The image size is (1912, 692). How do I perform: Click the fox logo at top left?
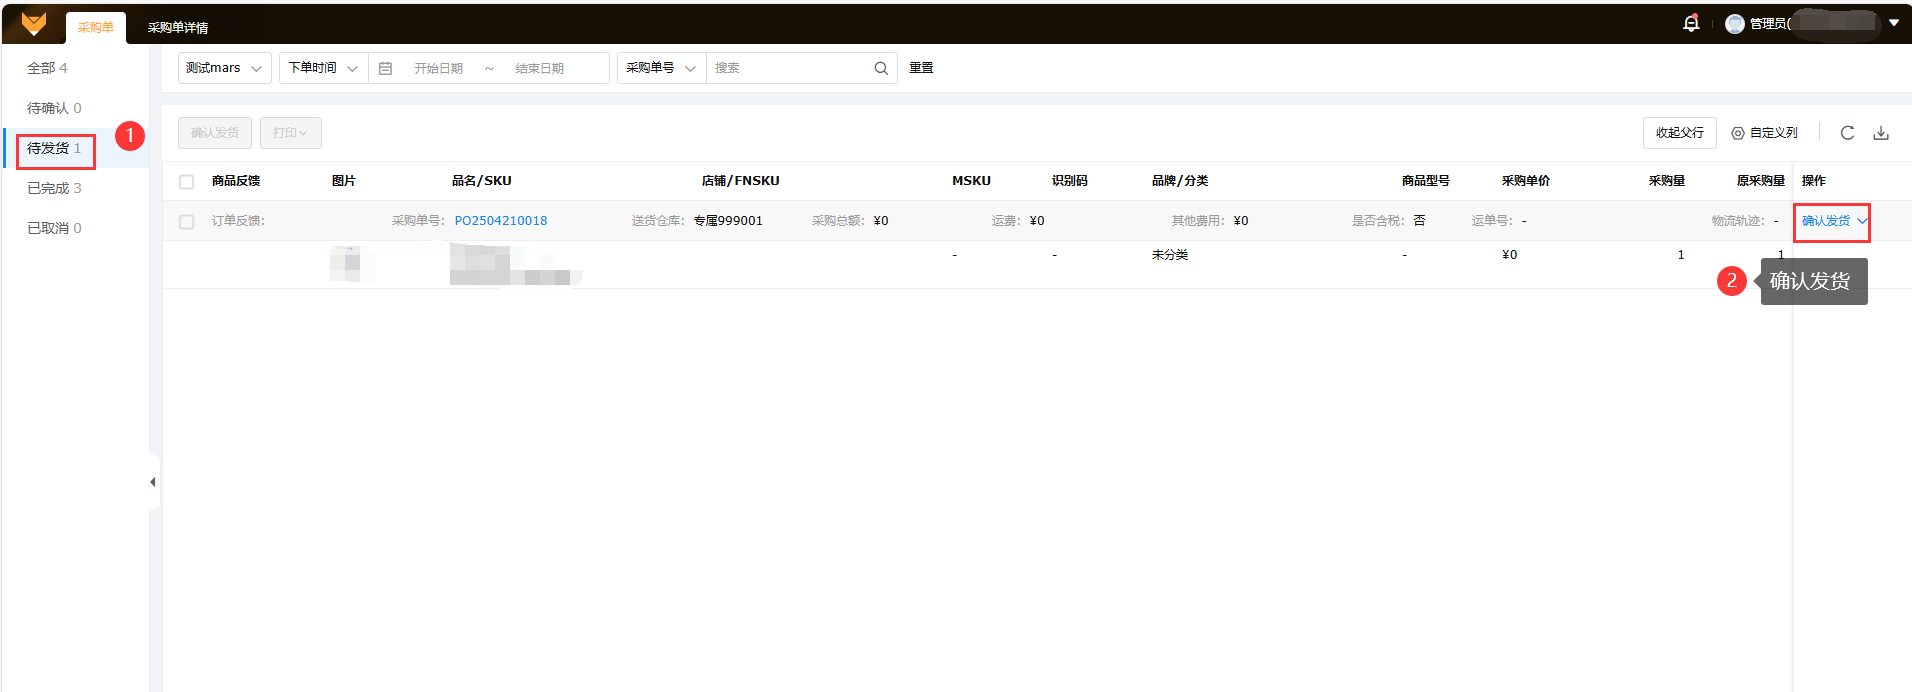(x=34, y=23)
